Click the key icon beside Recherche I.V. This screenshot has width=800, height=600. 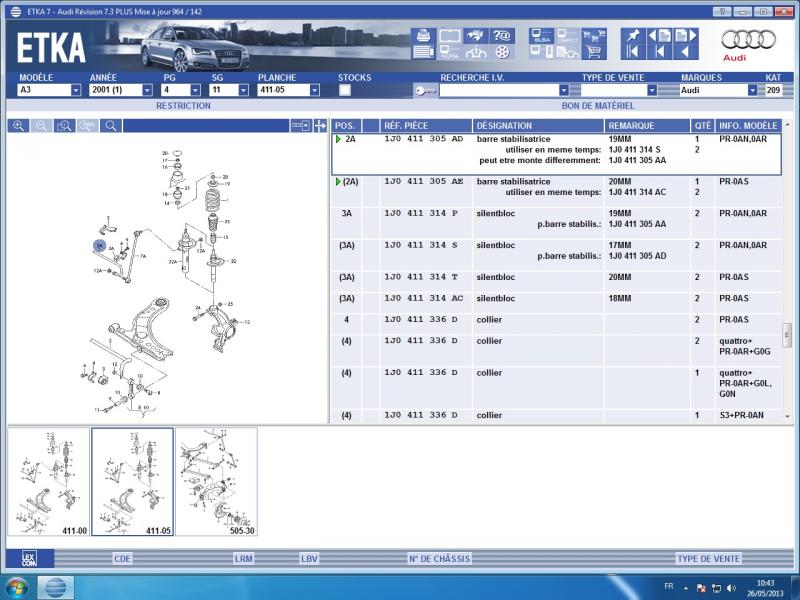pos(425,91)
